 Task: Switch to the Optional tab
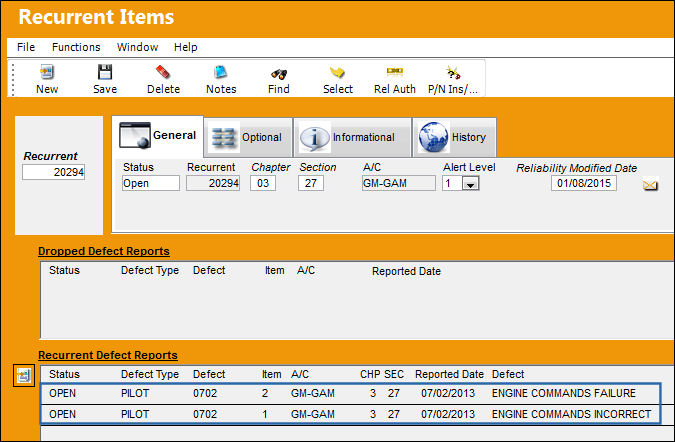click(248, 137)
